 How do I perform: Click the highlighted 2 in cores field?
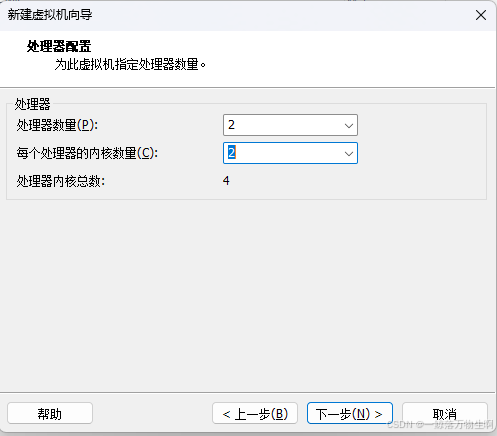[232, 153]
